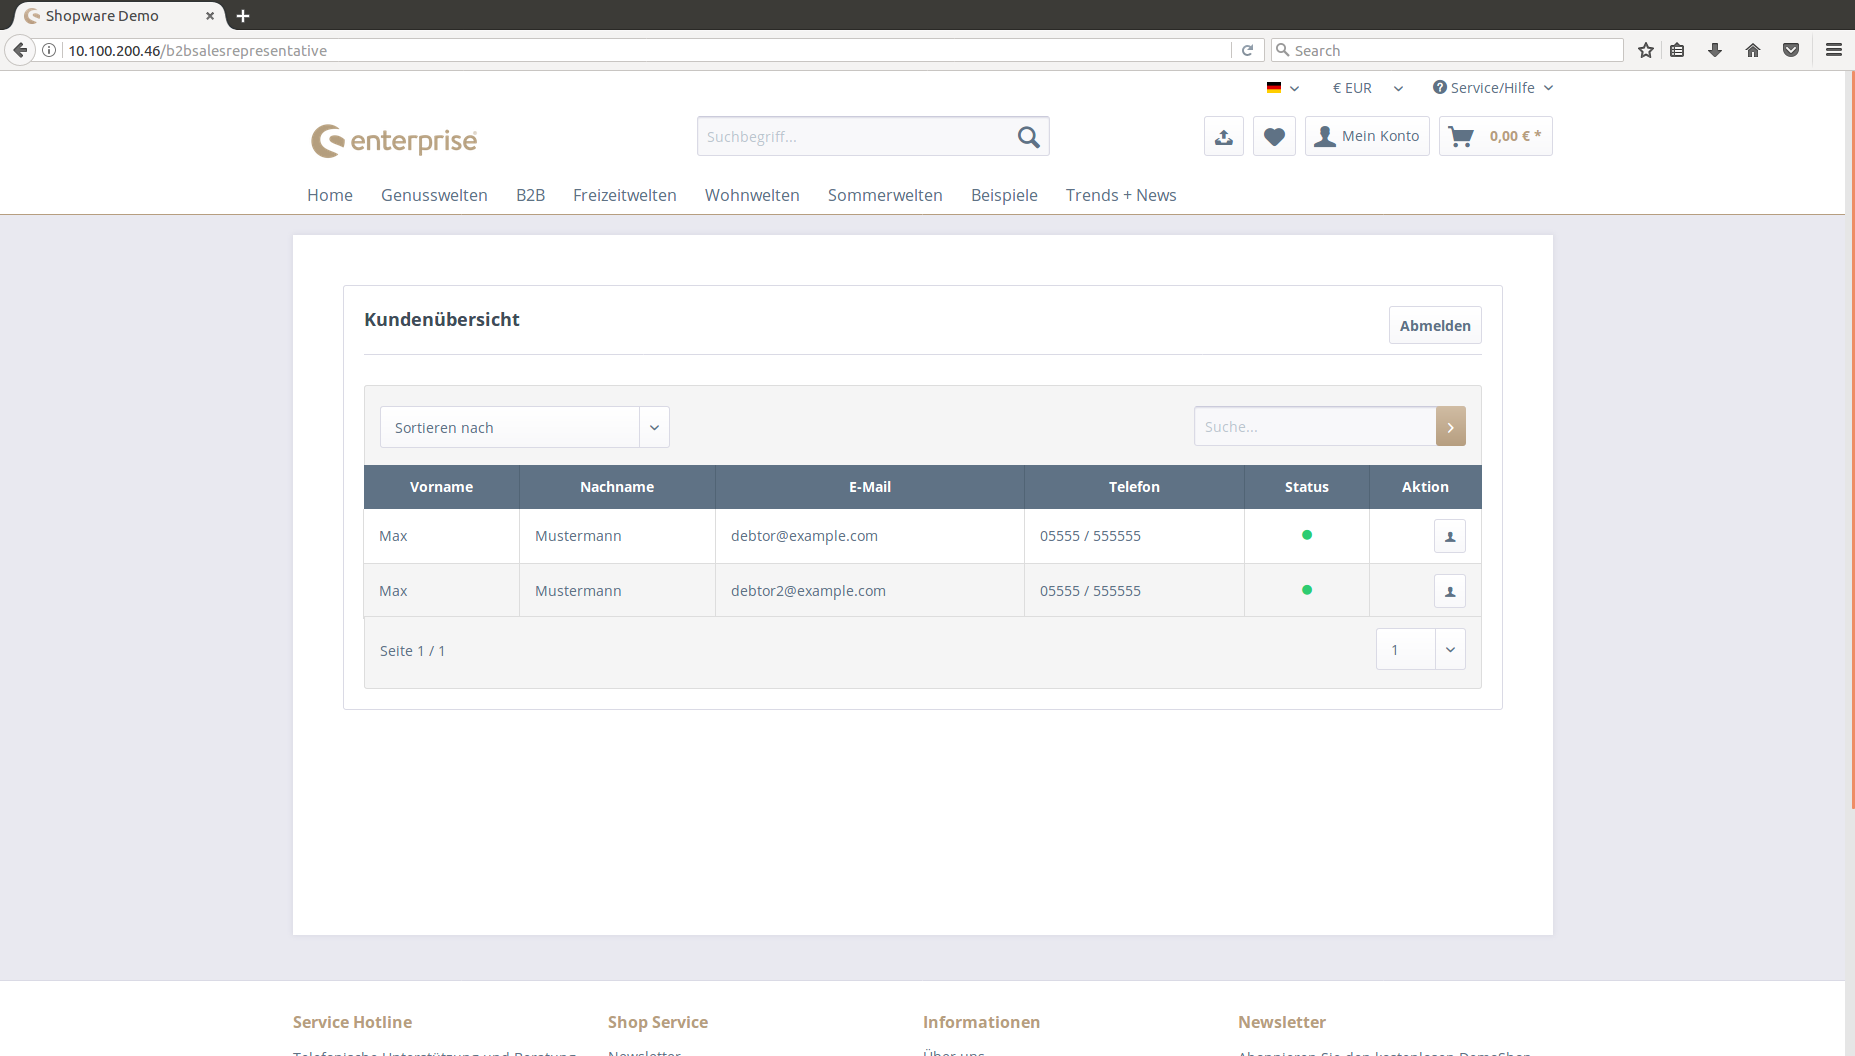Image resolution: width=1855 pixels, height=1056 pixels.
Task: Expand the Sortieren nach dropdown
Action: tap(524, 427)
